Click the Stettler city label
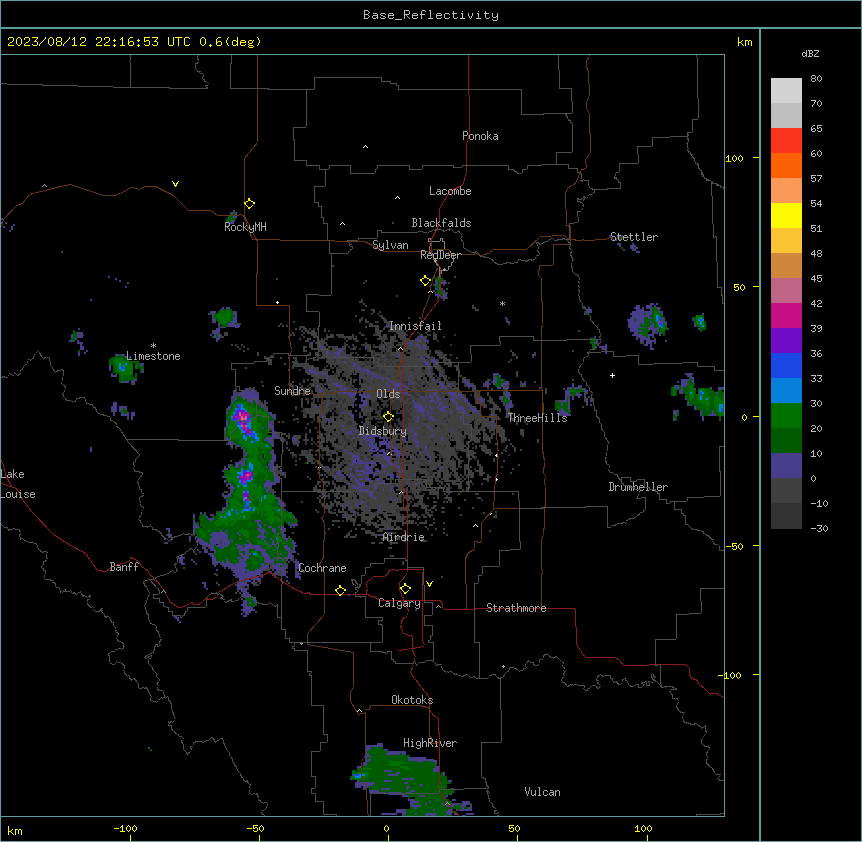862x842 pixels. tap(634, 237)
